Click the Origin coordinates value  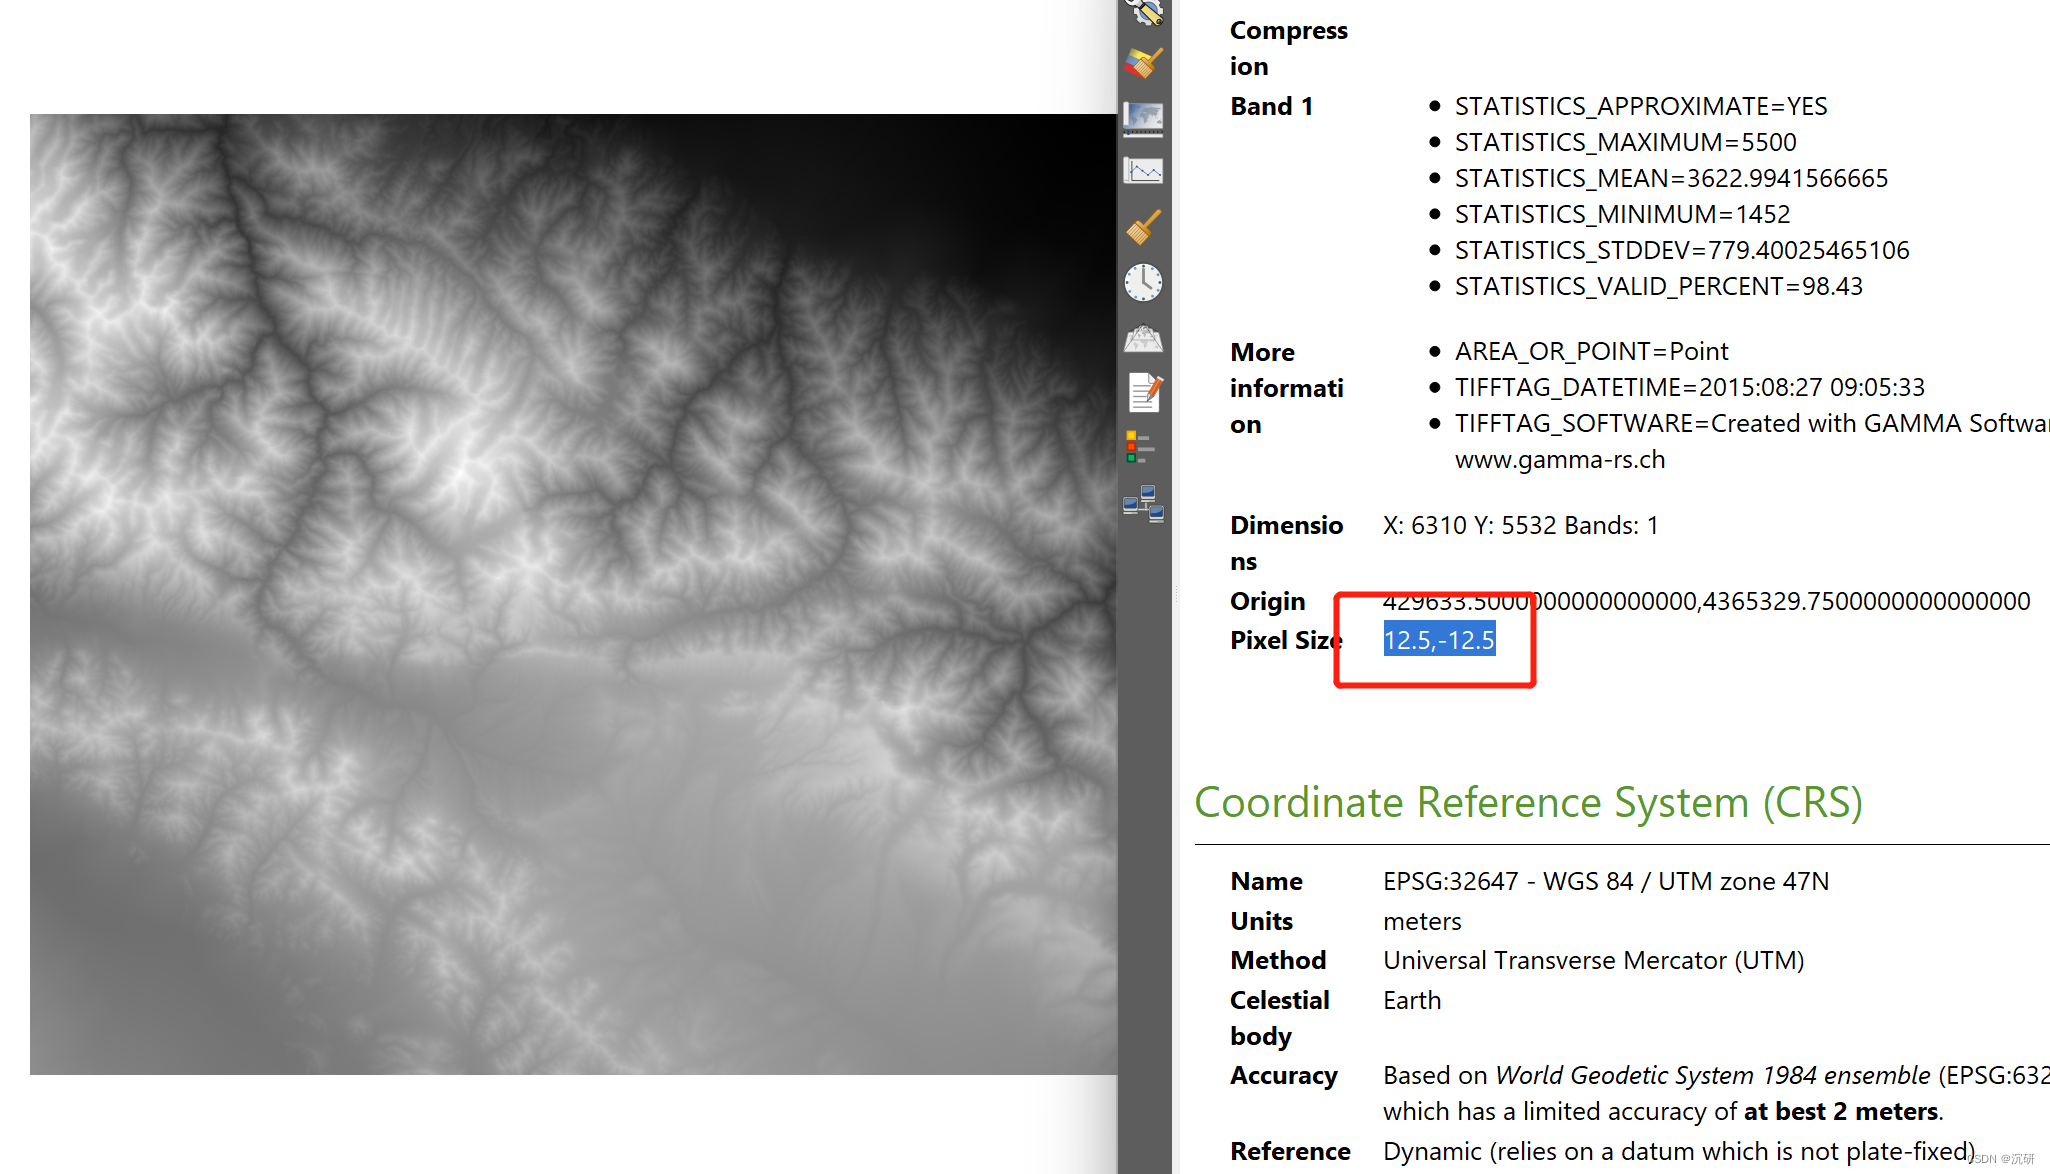(x=1700, y=600)
